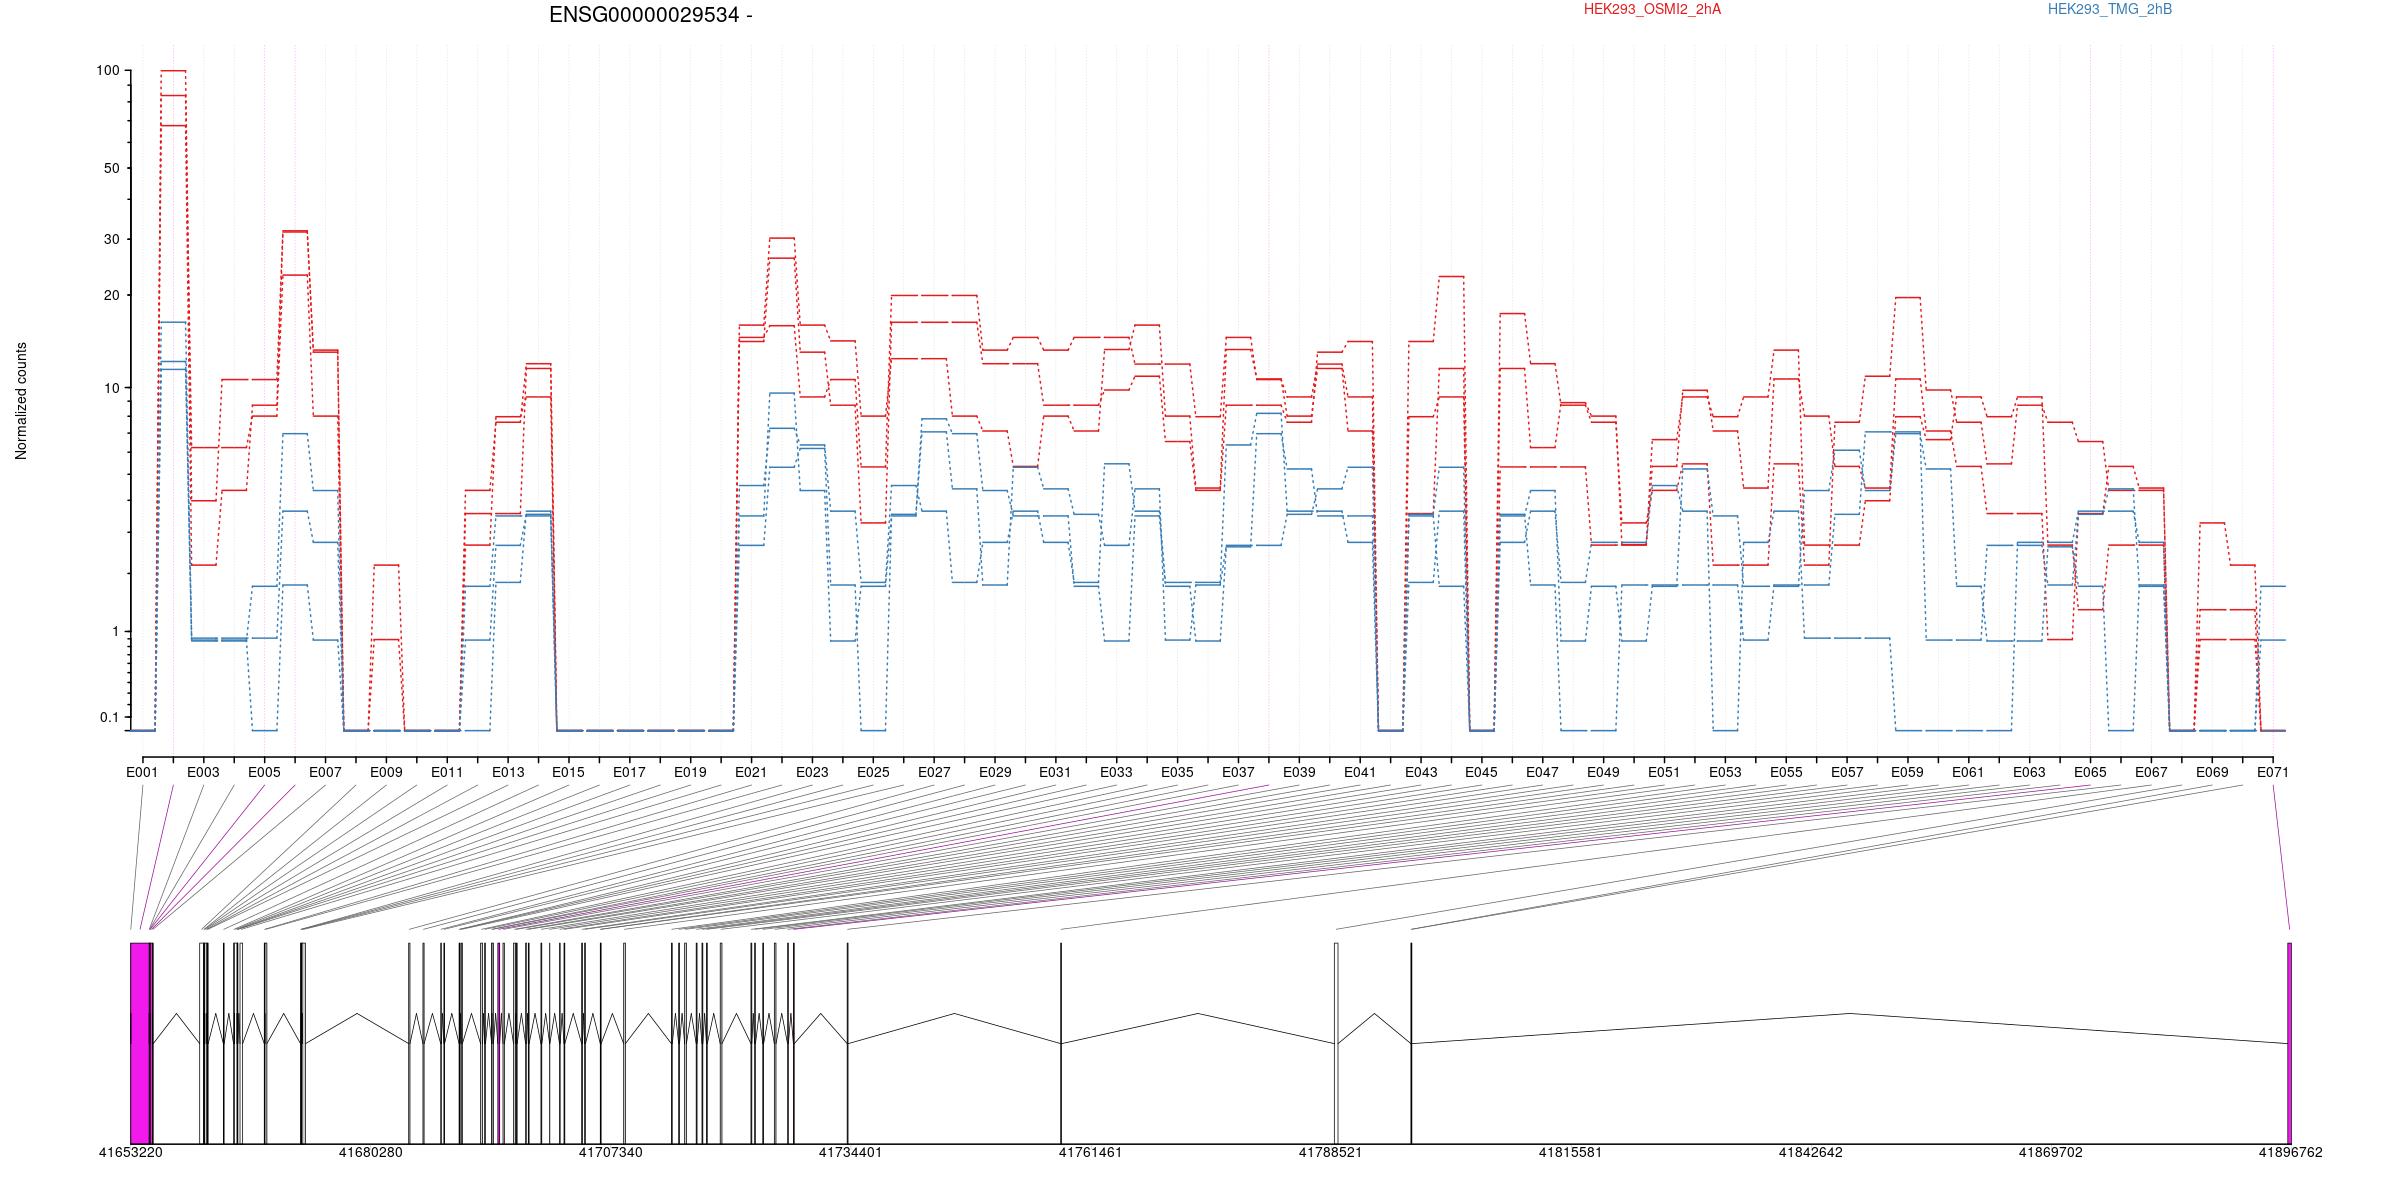This screenshot has height=1200, width=2400.
Task: Click exon label E063
Action: pos(2029,772)
